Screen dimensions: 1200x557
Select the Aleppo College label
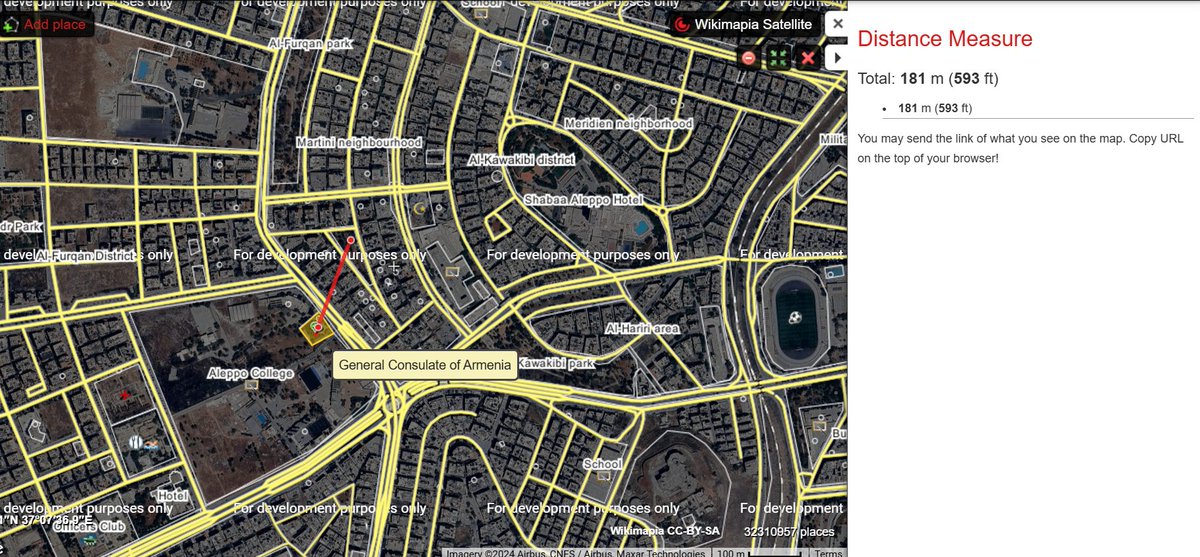250,373
